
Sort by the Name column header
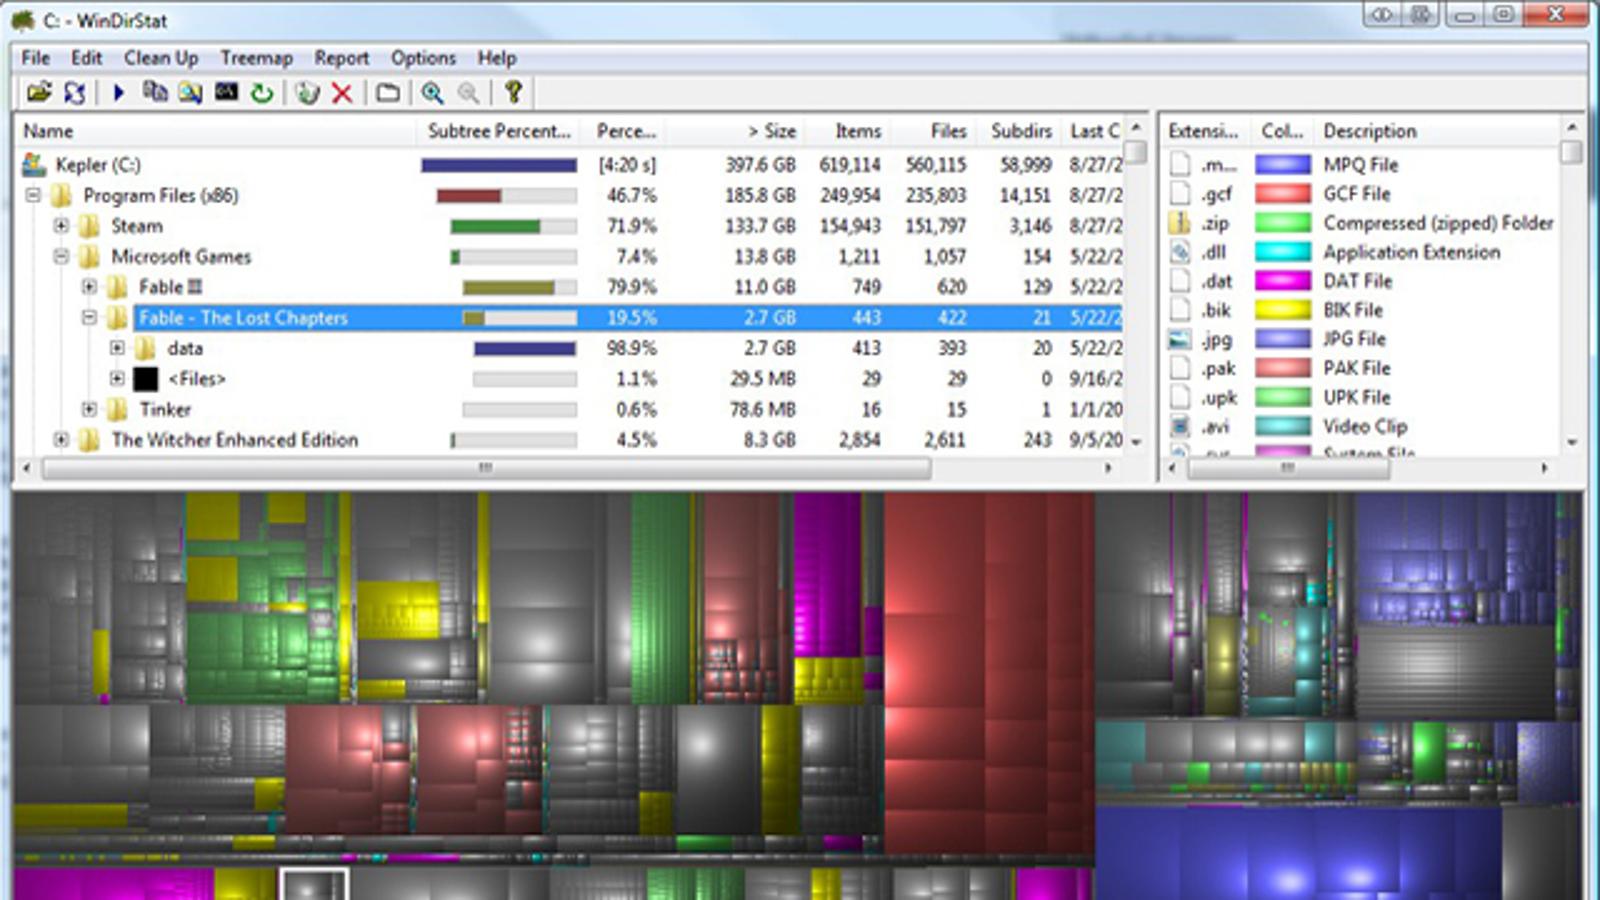pyautogui.click(x=215, y=131)
